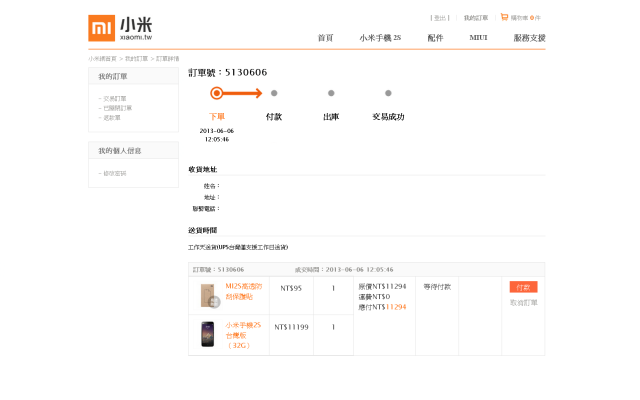The image size is (640, 400).
Task: Click order number heading 5130606
Action: [228, 72]
